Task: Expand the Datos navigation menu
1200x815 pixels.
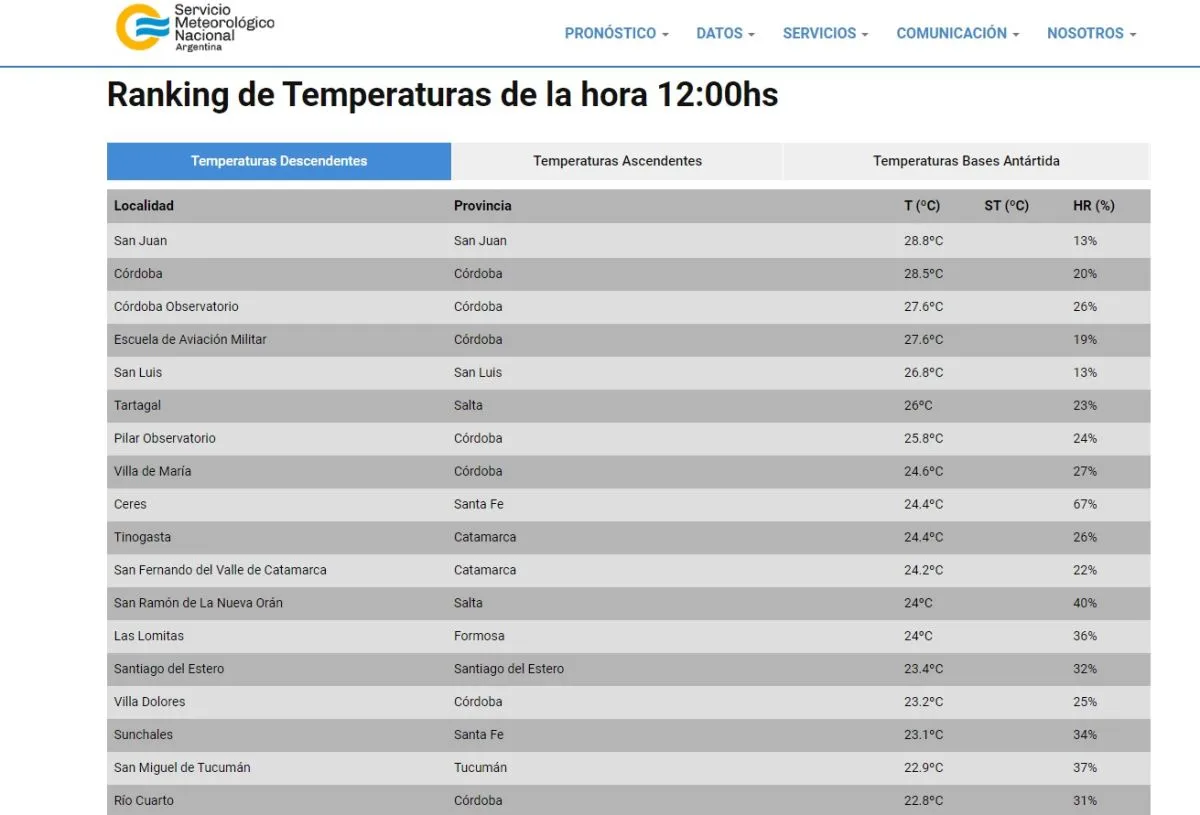Action: coord(725,33)
